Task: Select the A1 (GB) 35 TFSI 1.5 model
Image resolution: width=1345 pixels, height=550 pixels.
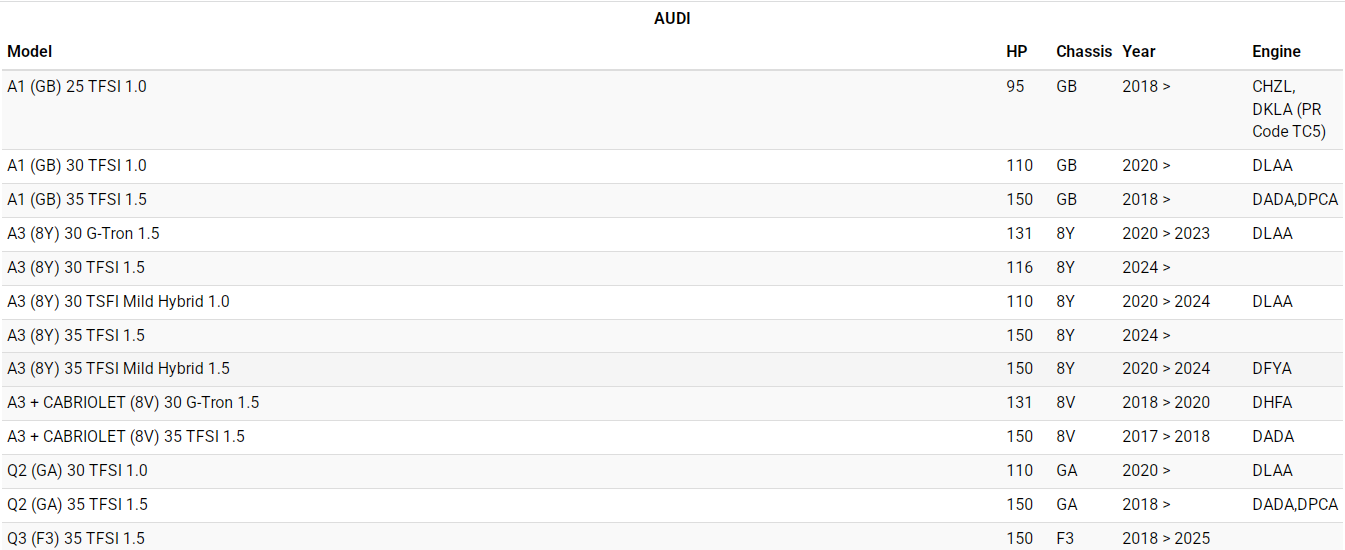Action: [x=77, y=200]
